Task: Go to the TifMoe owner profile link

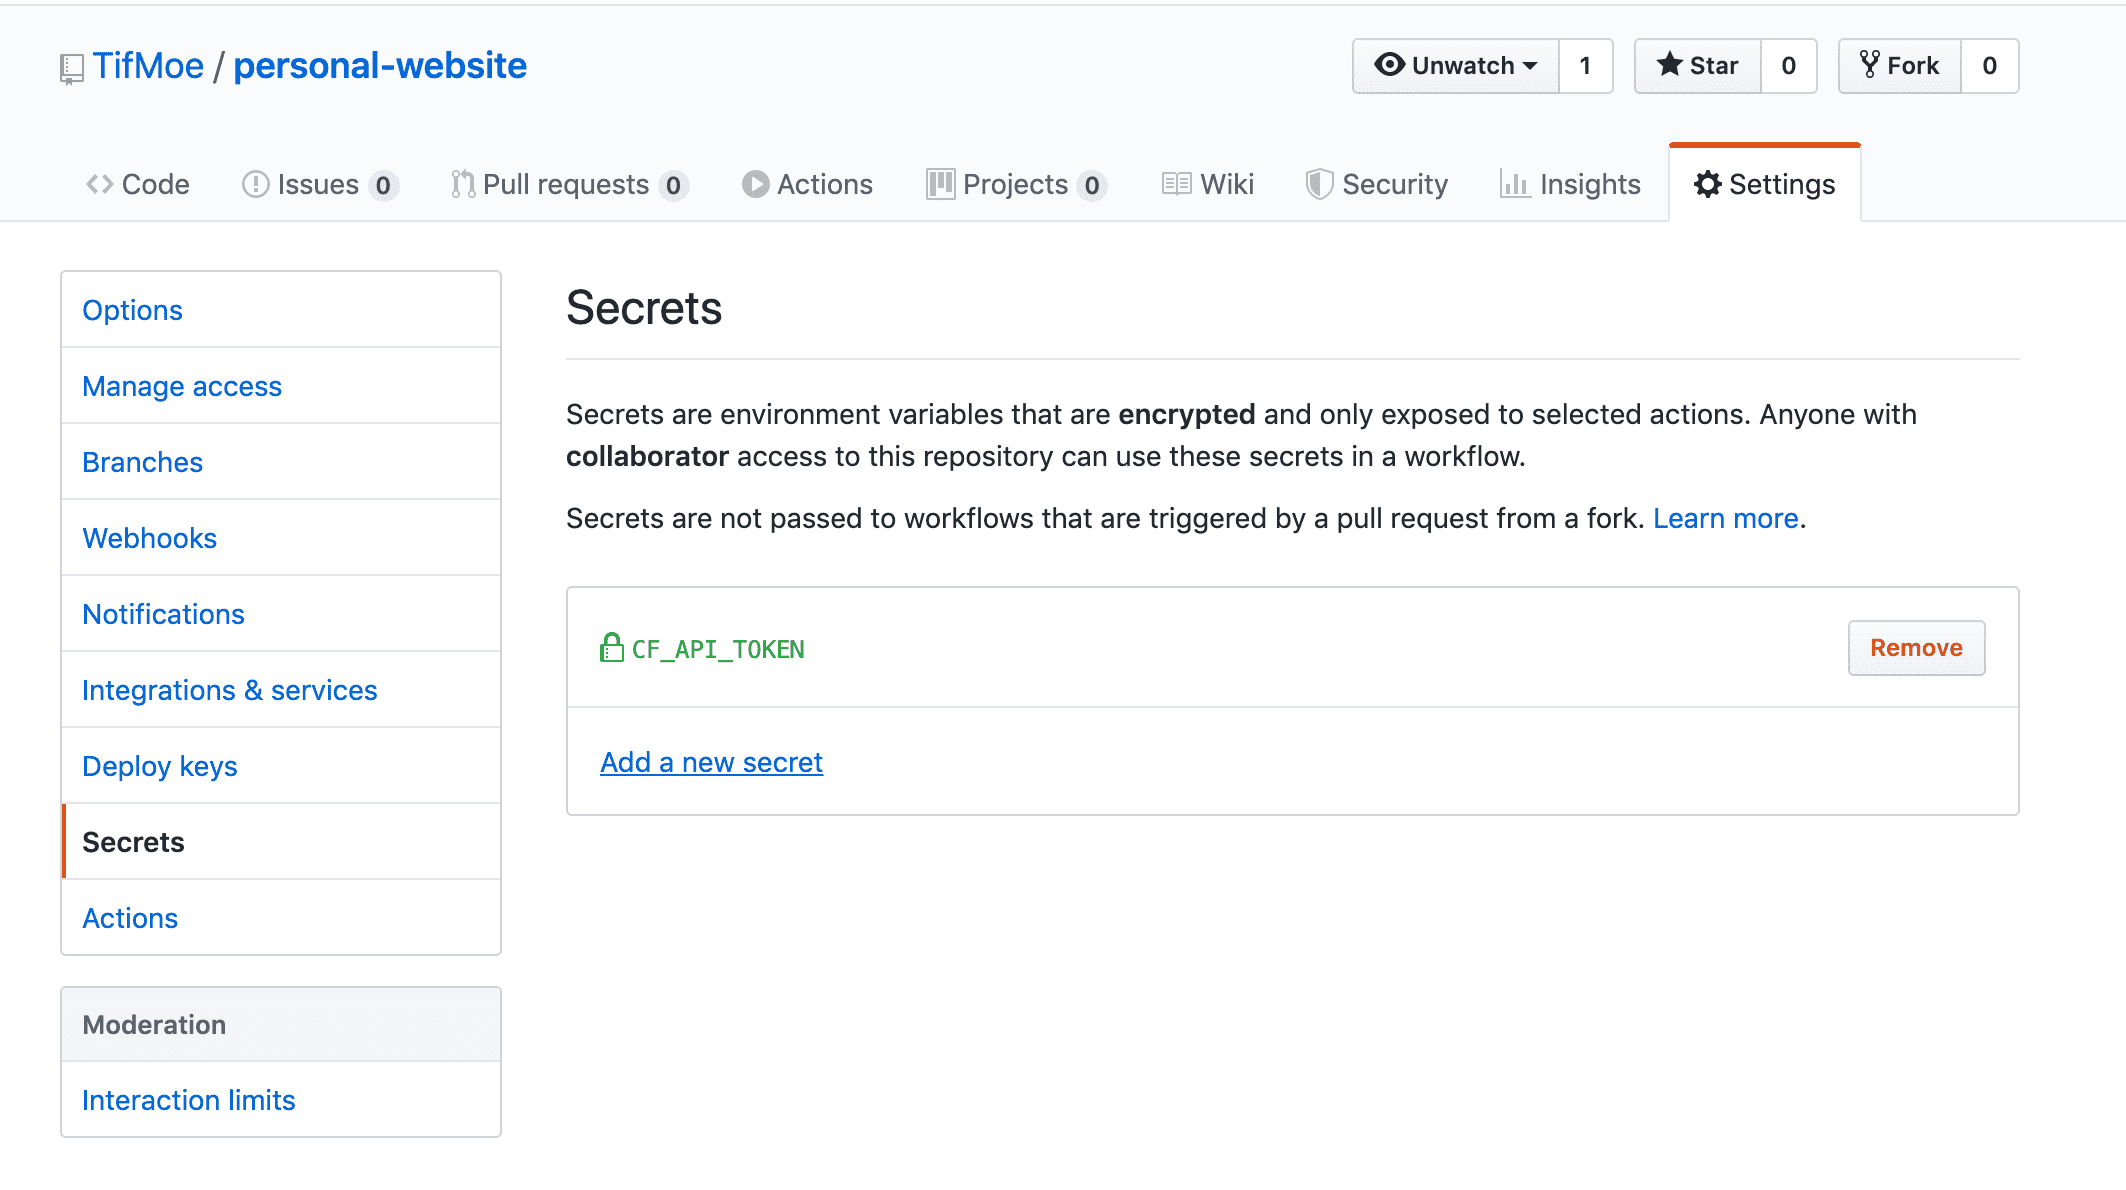Action: (x=148, y=66)
